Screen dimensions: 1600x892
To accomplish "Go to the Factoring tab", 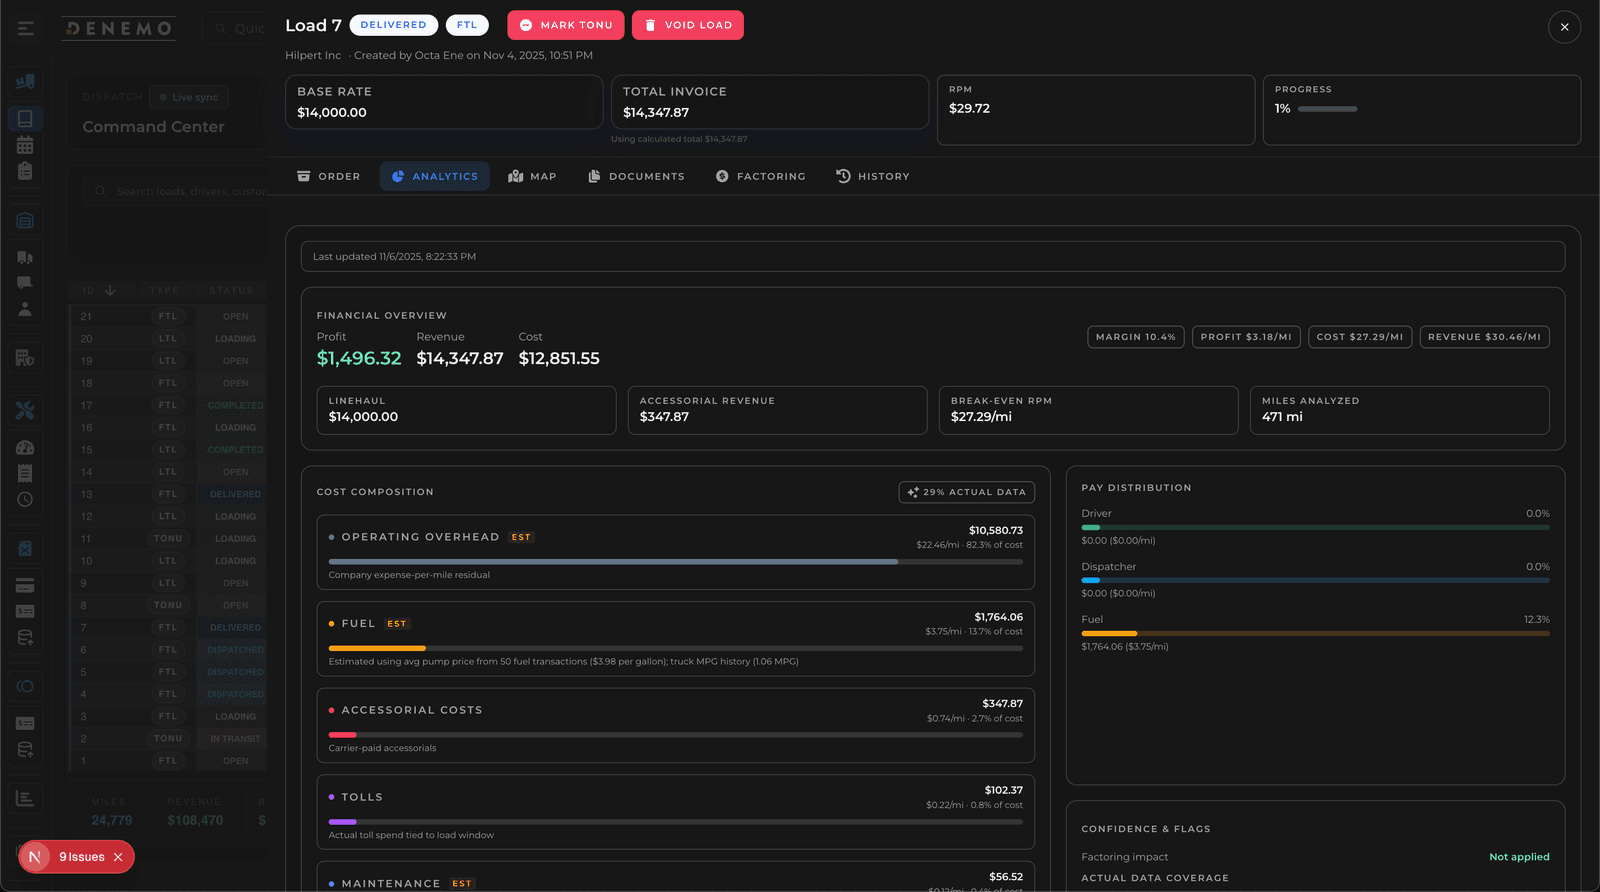I will [x=760, y=176].
